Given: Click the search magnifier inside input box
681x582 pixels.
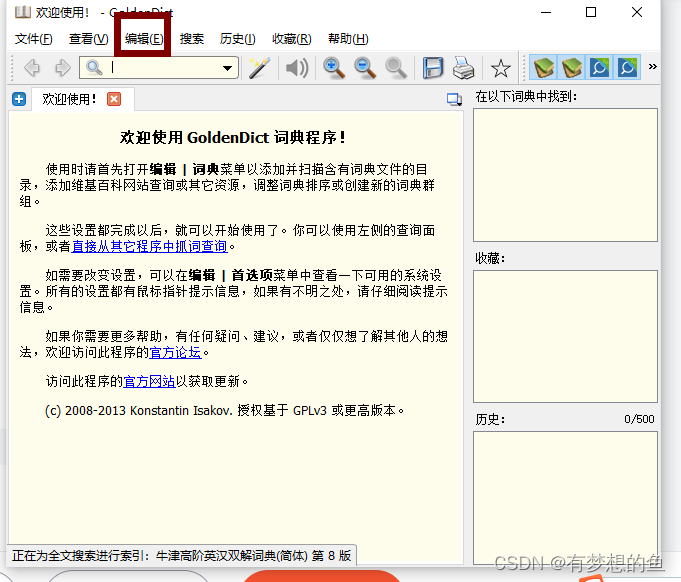Looking at the screenshot, I should [94, 68].
